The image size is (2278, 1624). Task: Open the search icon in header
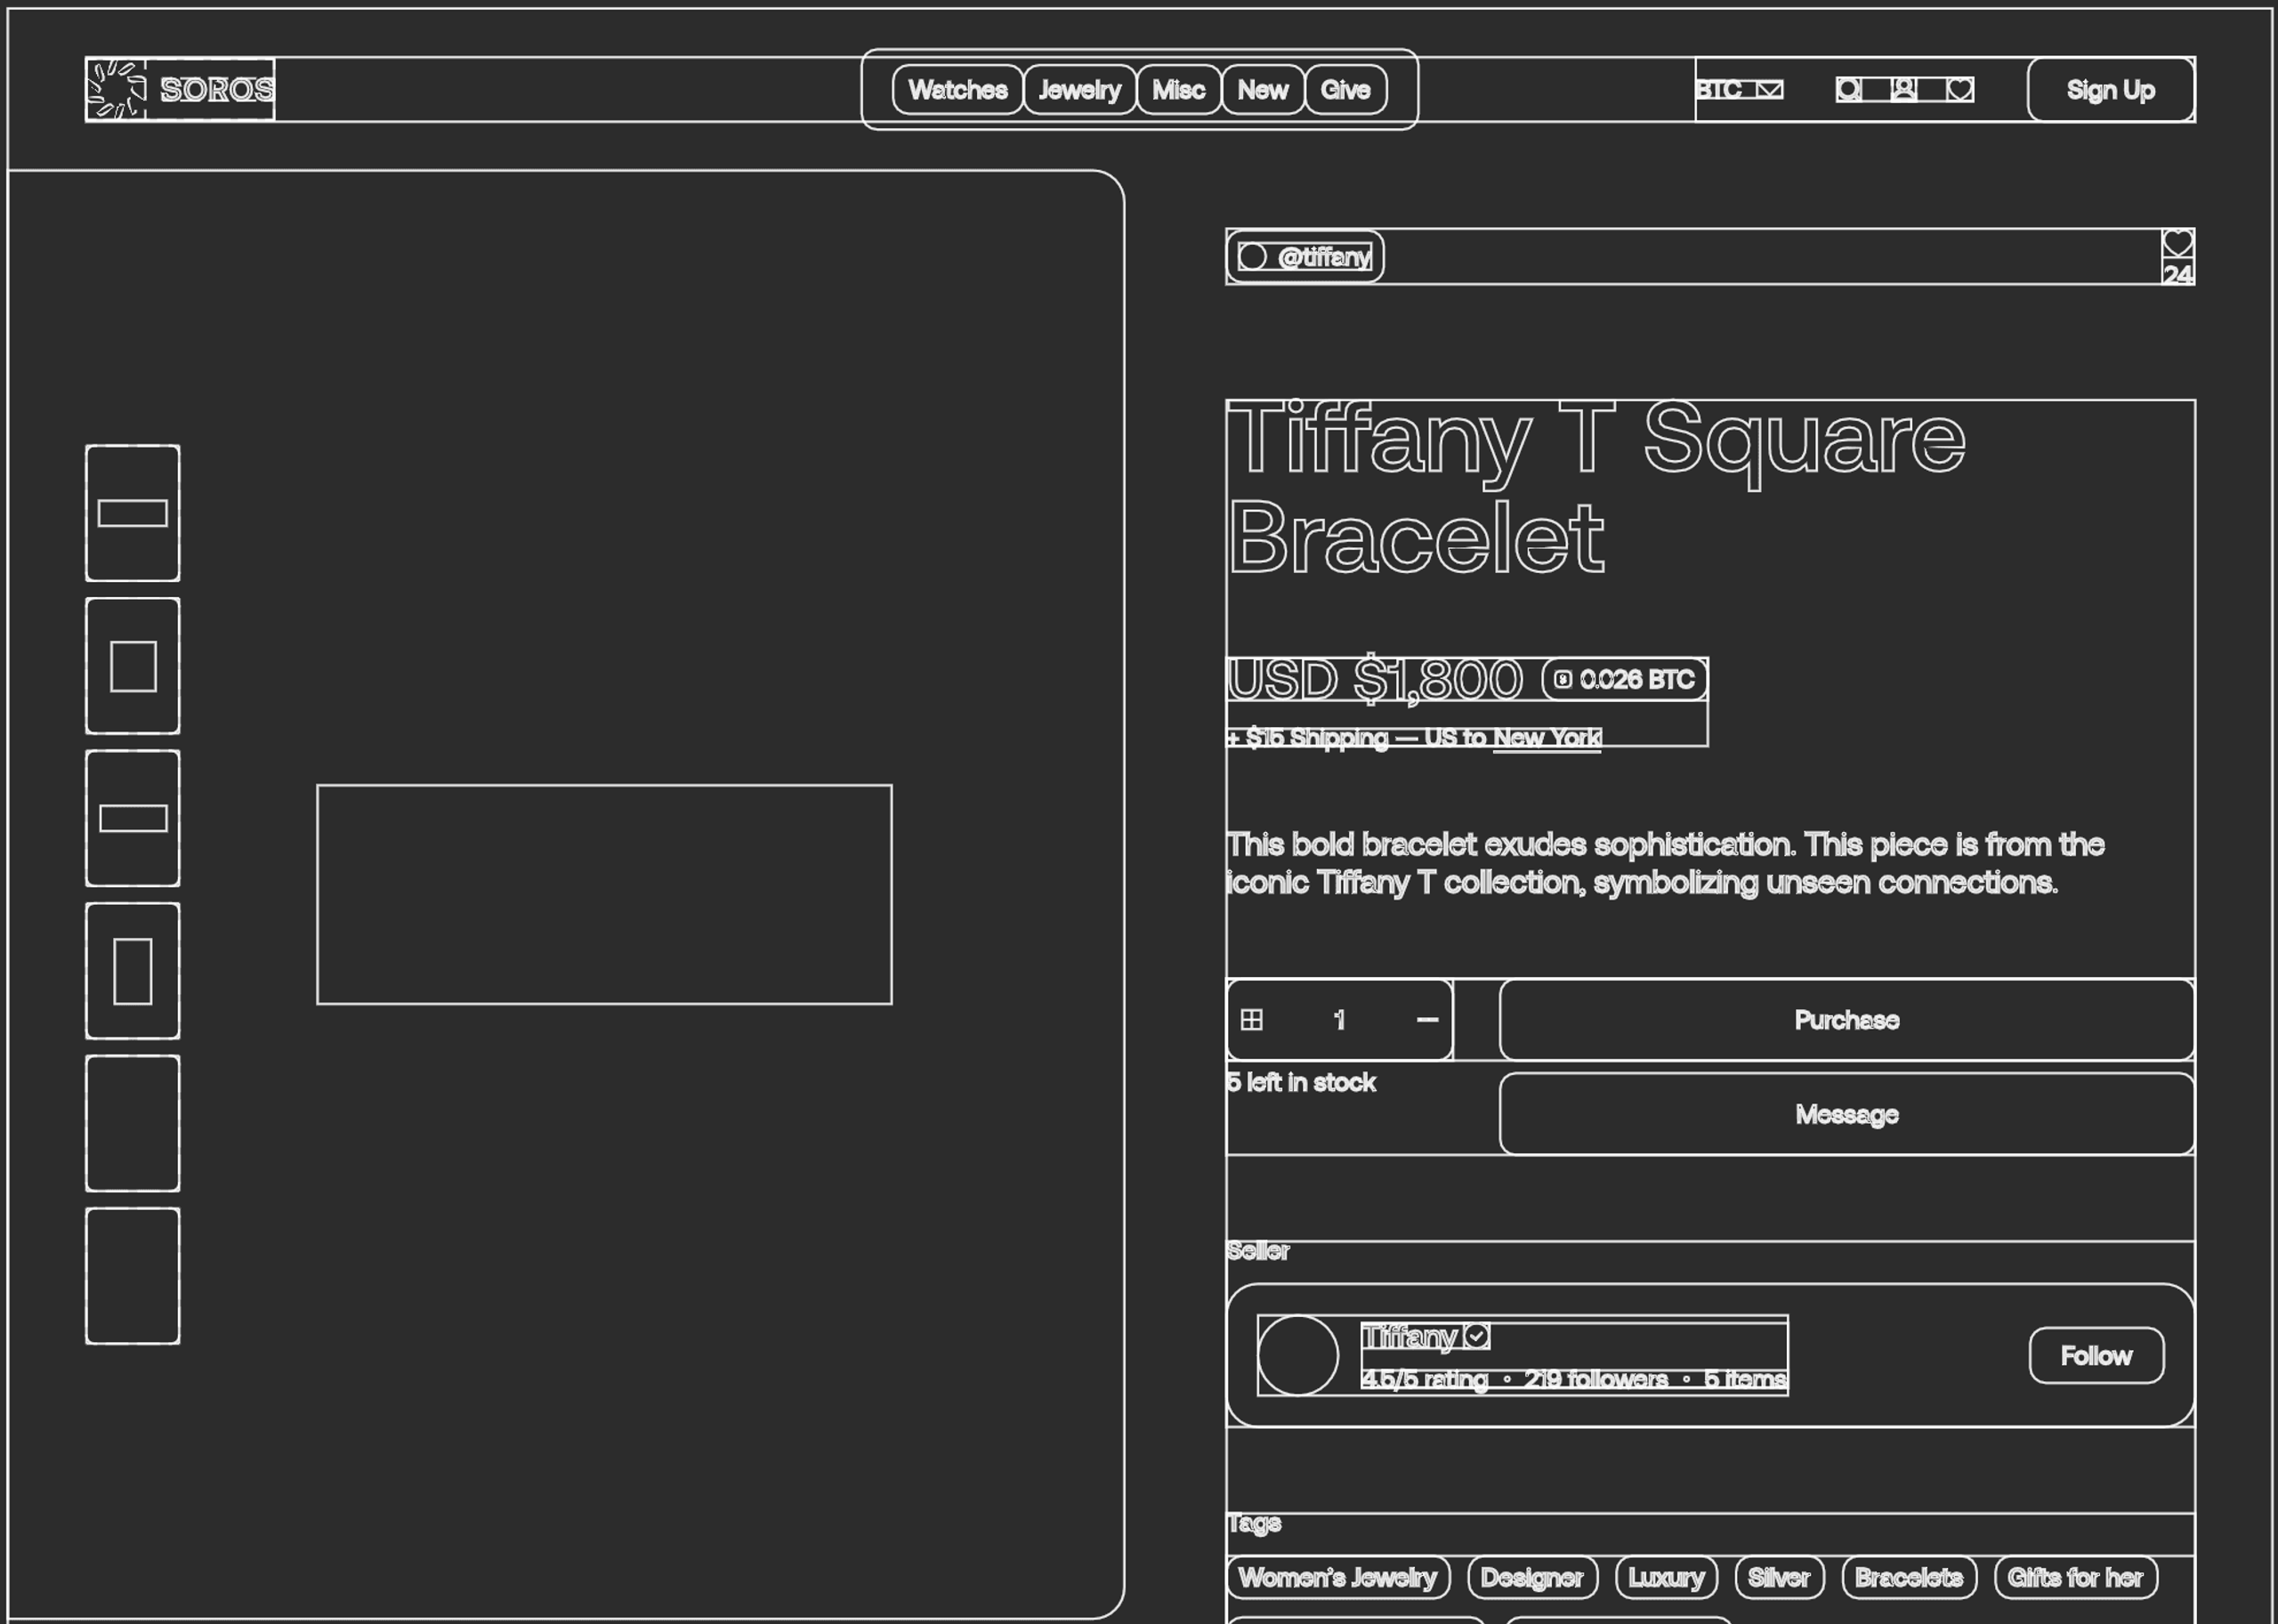[x=1848, y=90]
